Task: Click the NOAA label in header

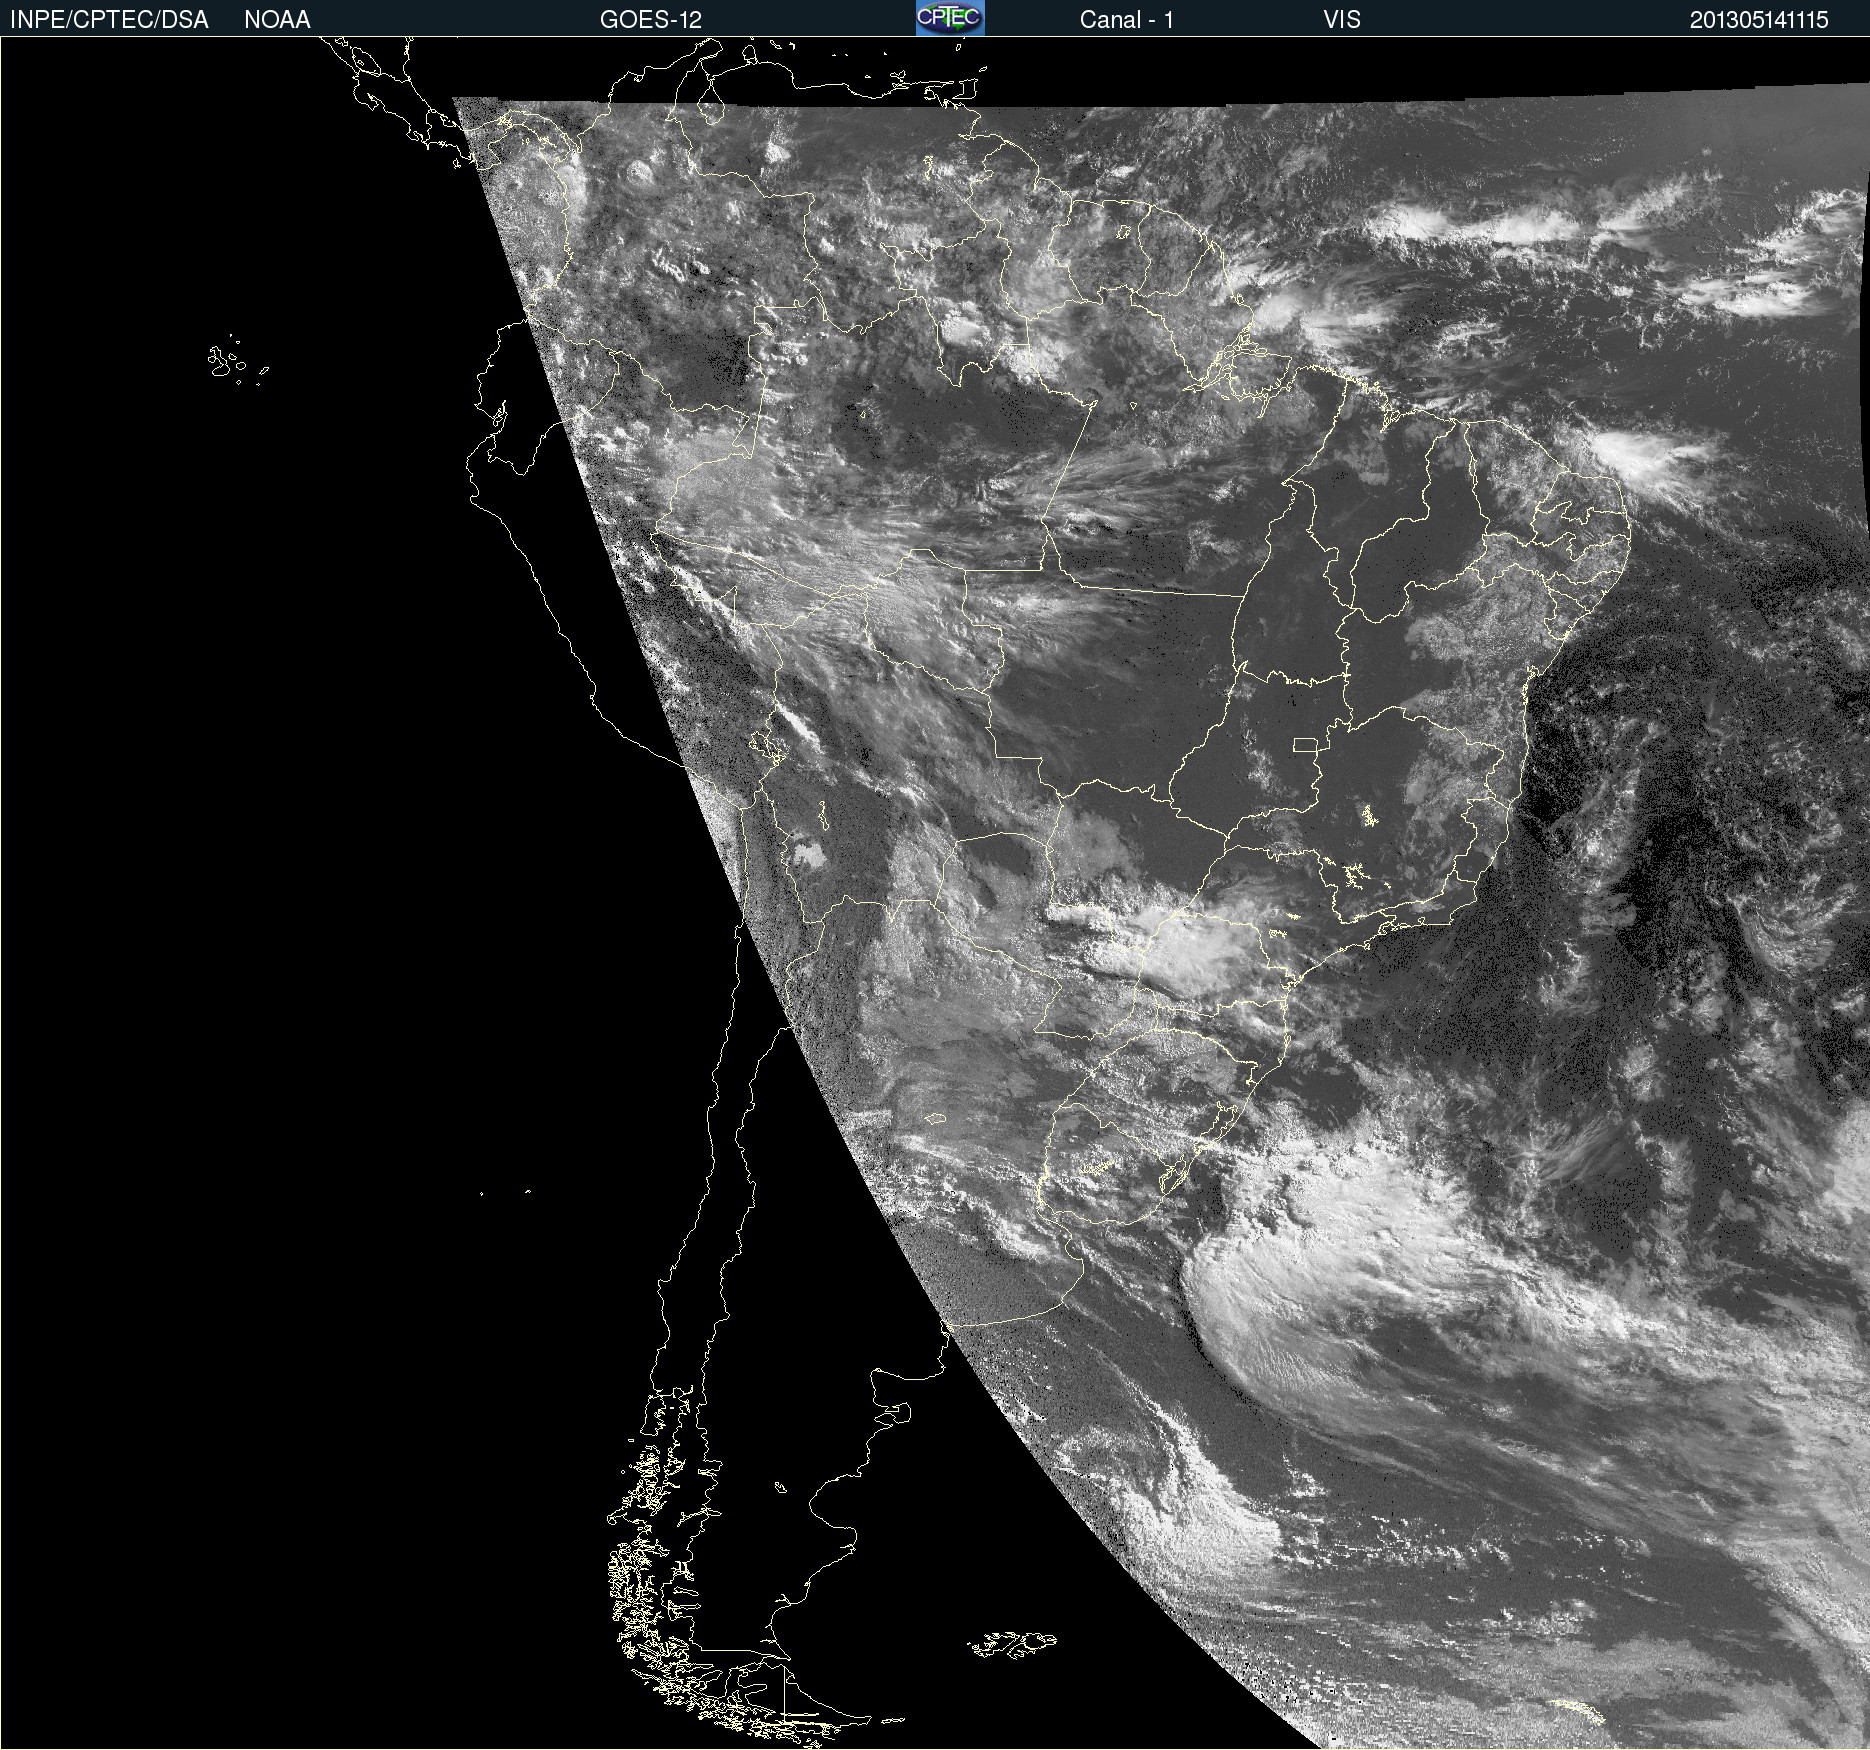Action: tap(277, 20)
